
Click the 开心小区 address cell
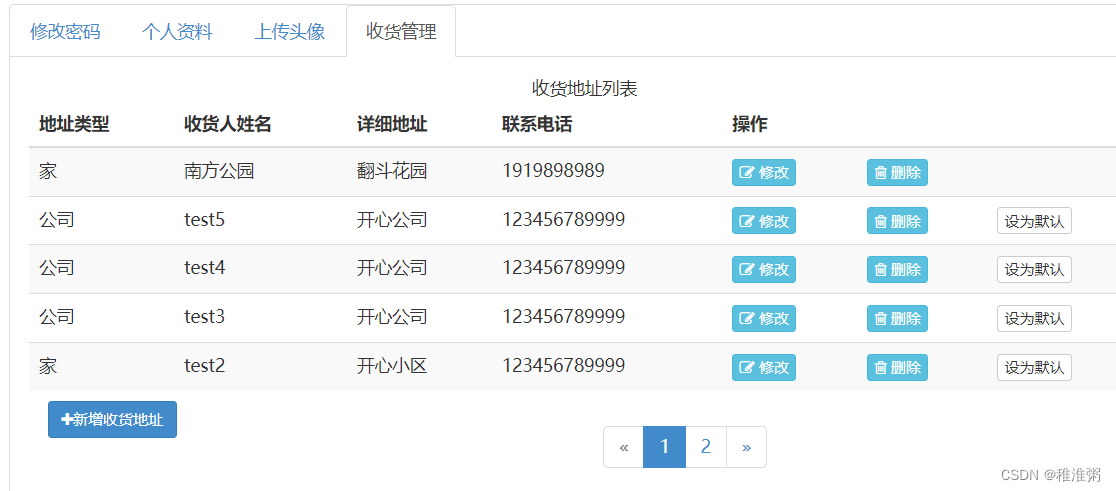[392, 366]
